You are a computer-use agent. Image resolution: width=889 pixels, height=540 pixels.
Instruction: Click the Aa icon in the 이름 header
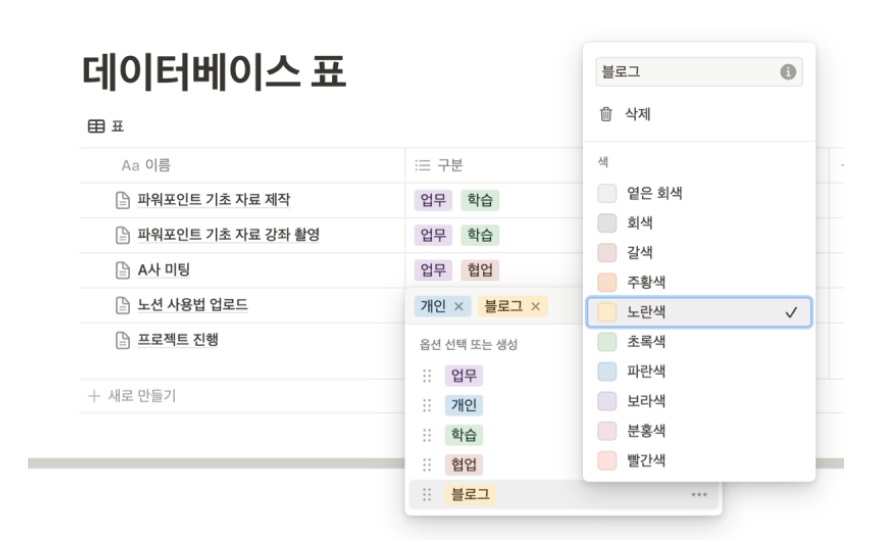point(130,165)
